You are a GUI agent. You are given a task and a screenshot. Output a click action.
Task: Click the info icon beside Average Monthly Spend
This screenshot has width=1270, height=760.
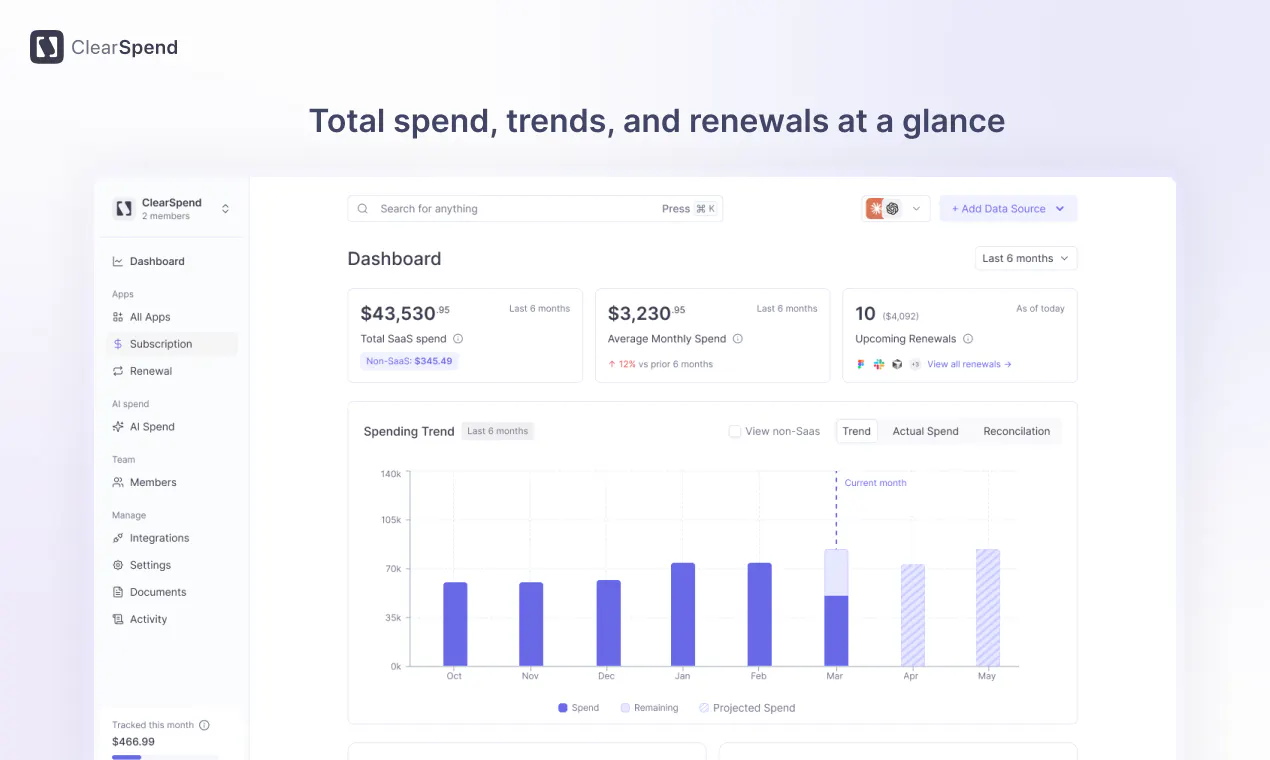pyautogui.click(x=738, y=339)
